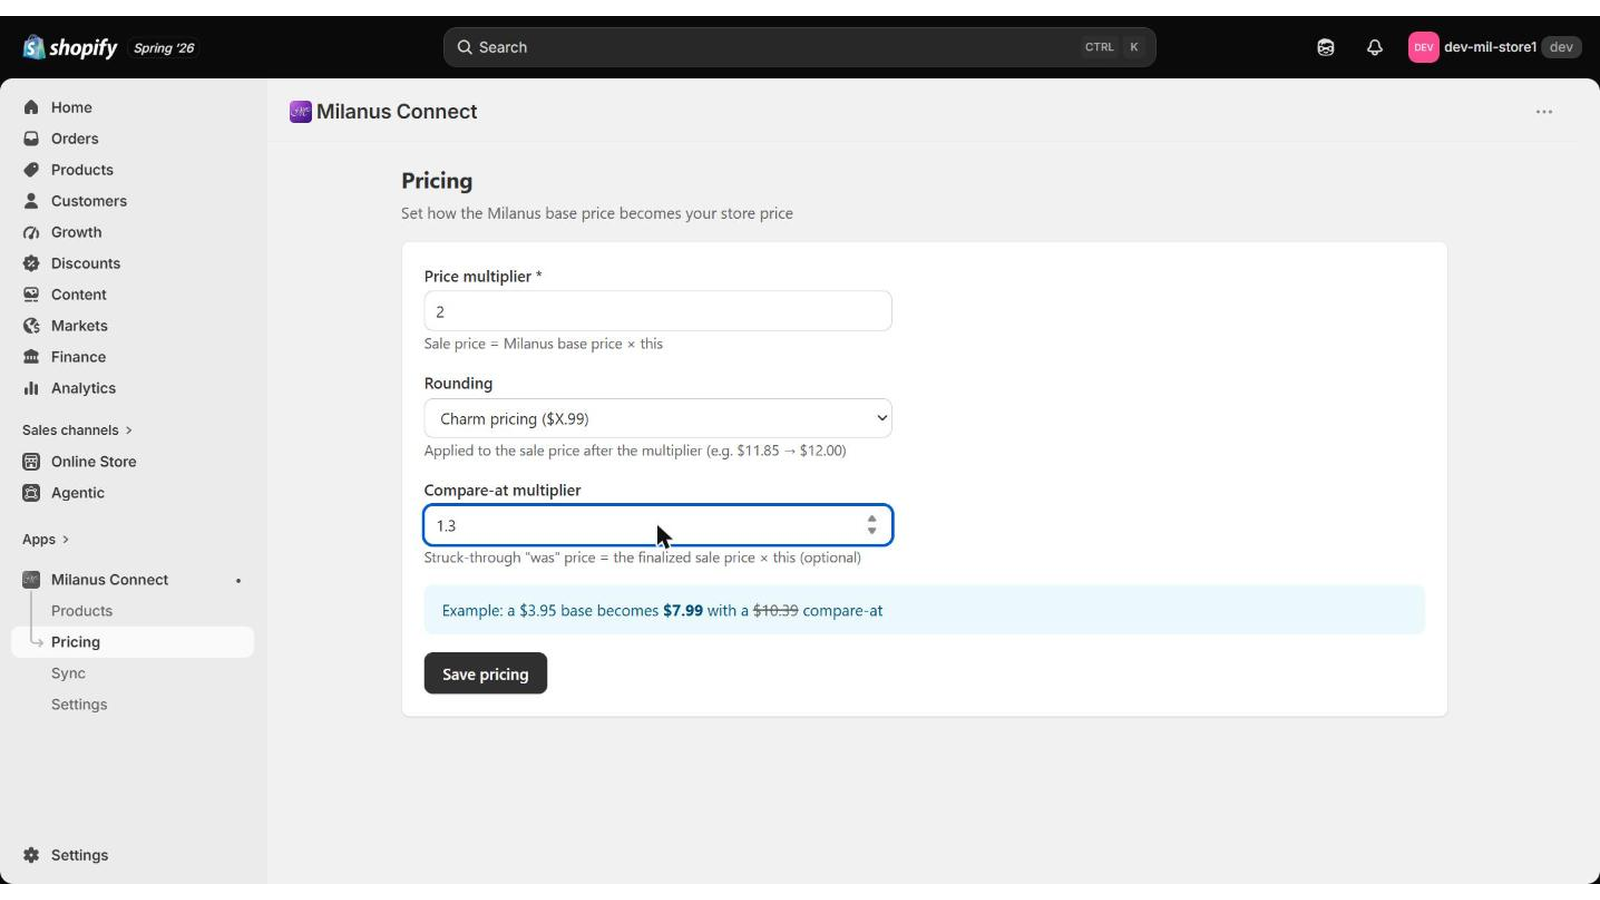The width and height of the screenshot is (1600, 900).
Task: Click the Finance bank icon
Action: [x=31, y=357]
